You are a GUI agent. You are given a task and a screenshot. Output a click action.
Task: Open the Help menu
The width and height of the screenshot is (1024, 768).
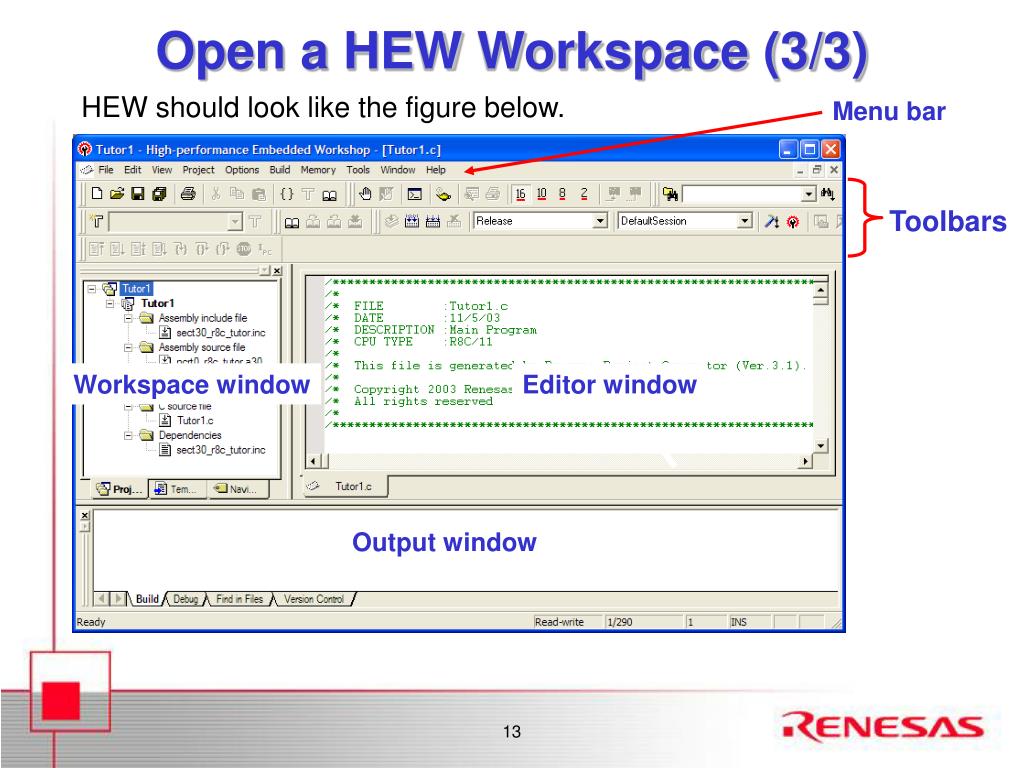coord(436,170)
